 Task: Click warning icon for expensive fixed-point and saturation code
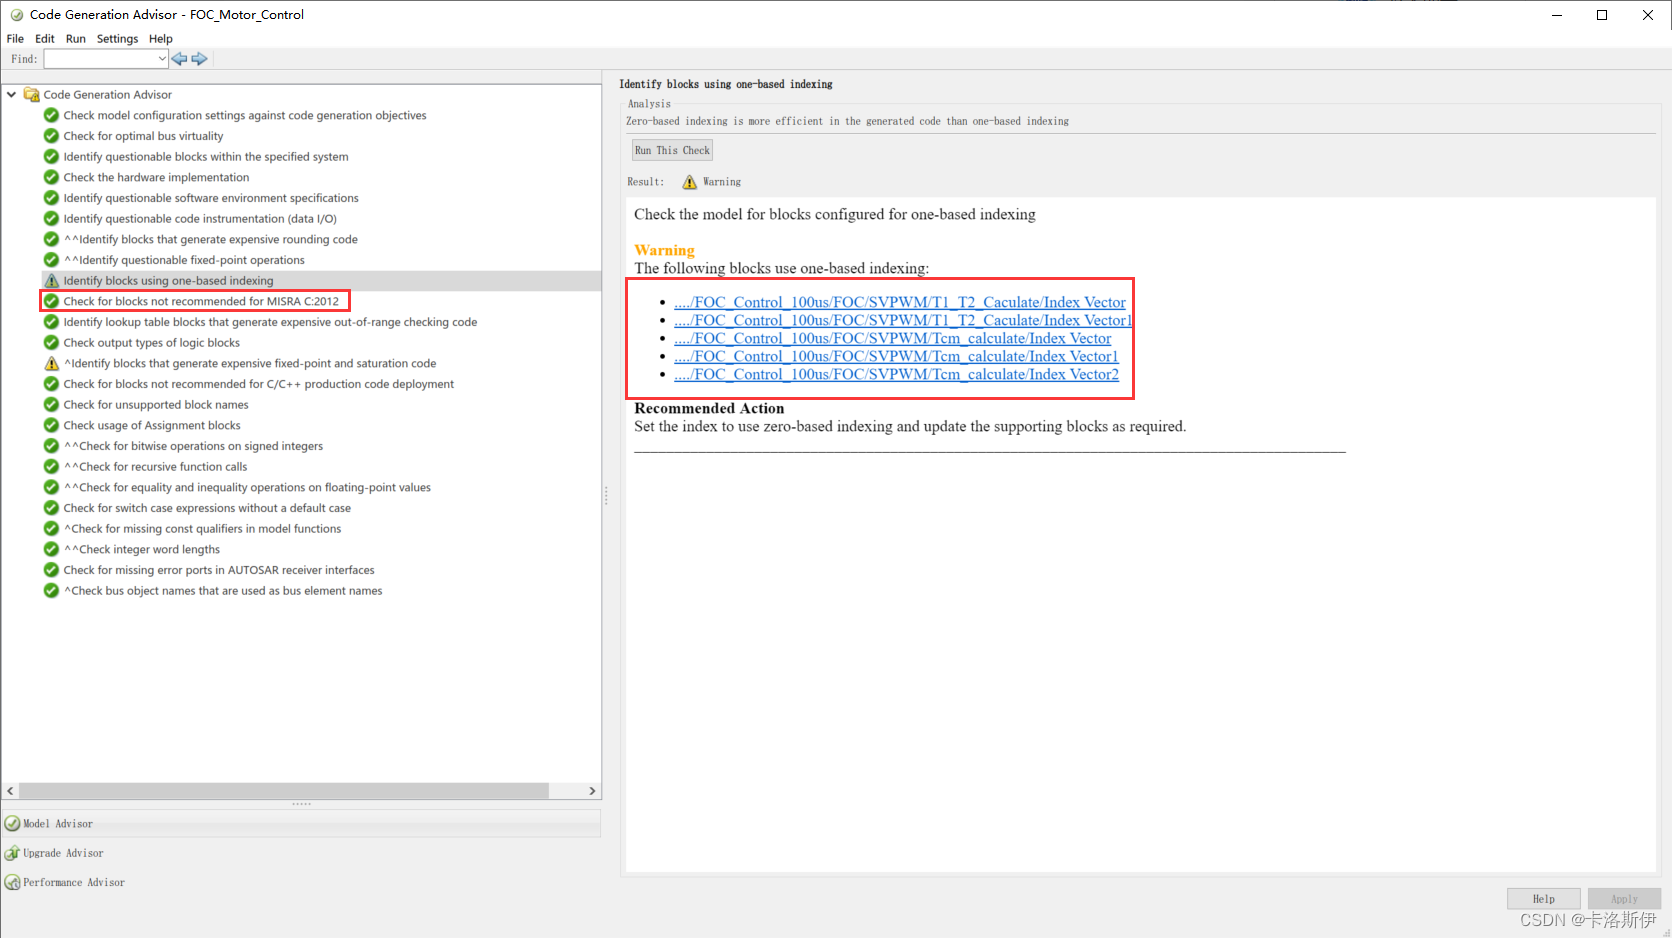(x=52, y=364)
